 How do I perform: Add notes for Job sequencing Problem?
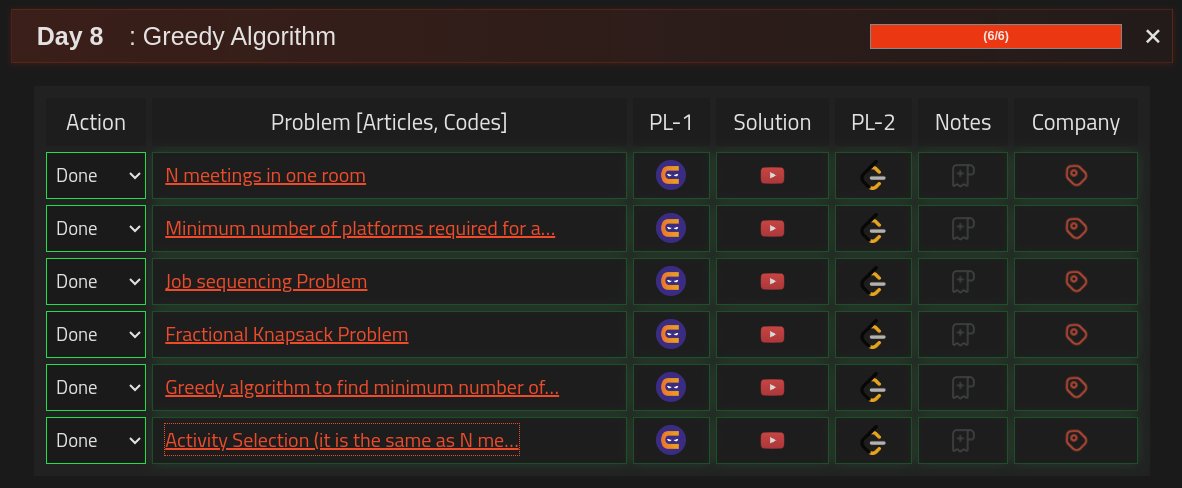point(963,281)
